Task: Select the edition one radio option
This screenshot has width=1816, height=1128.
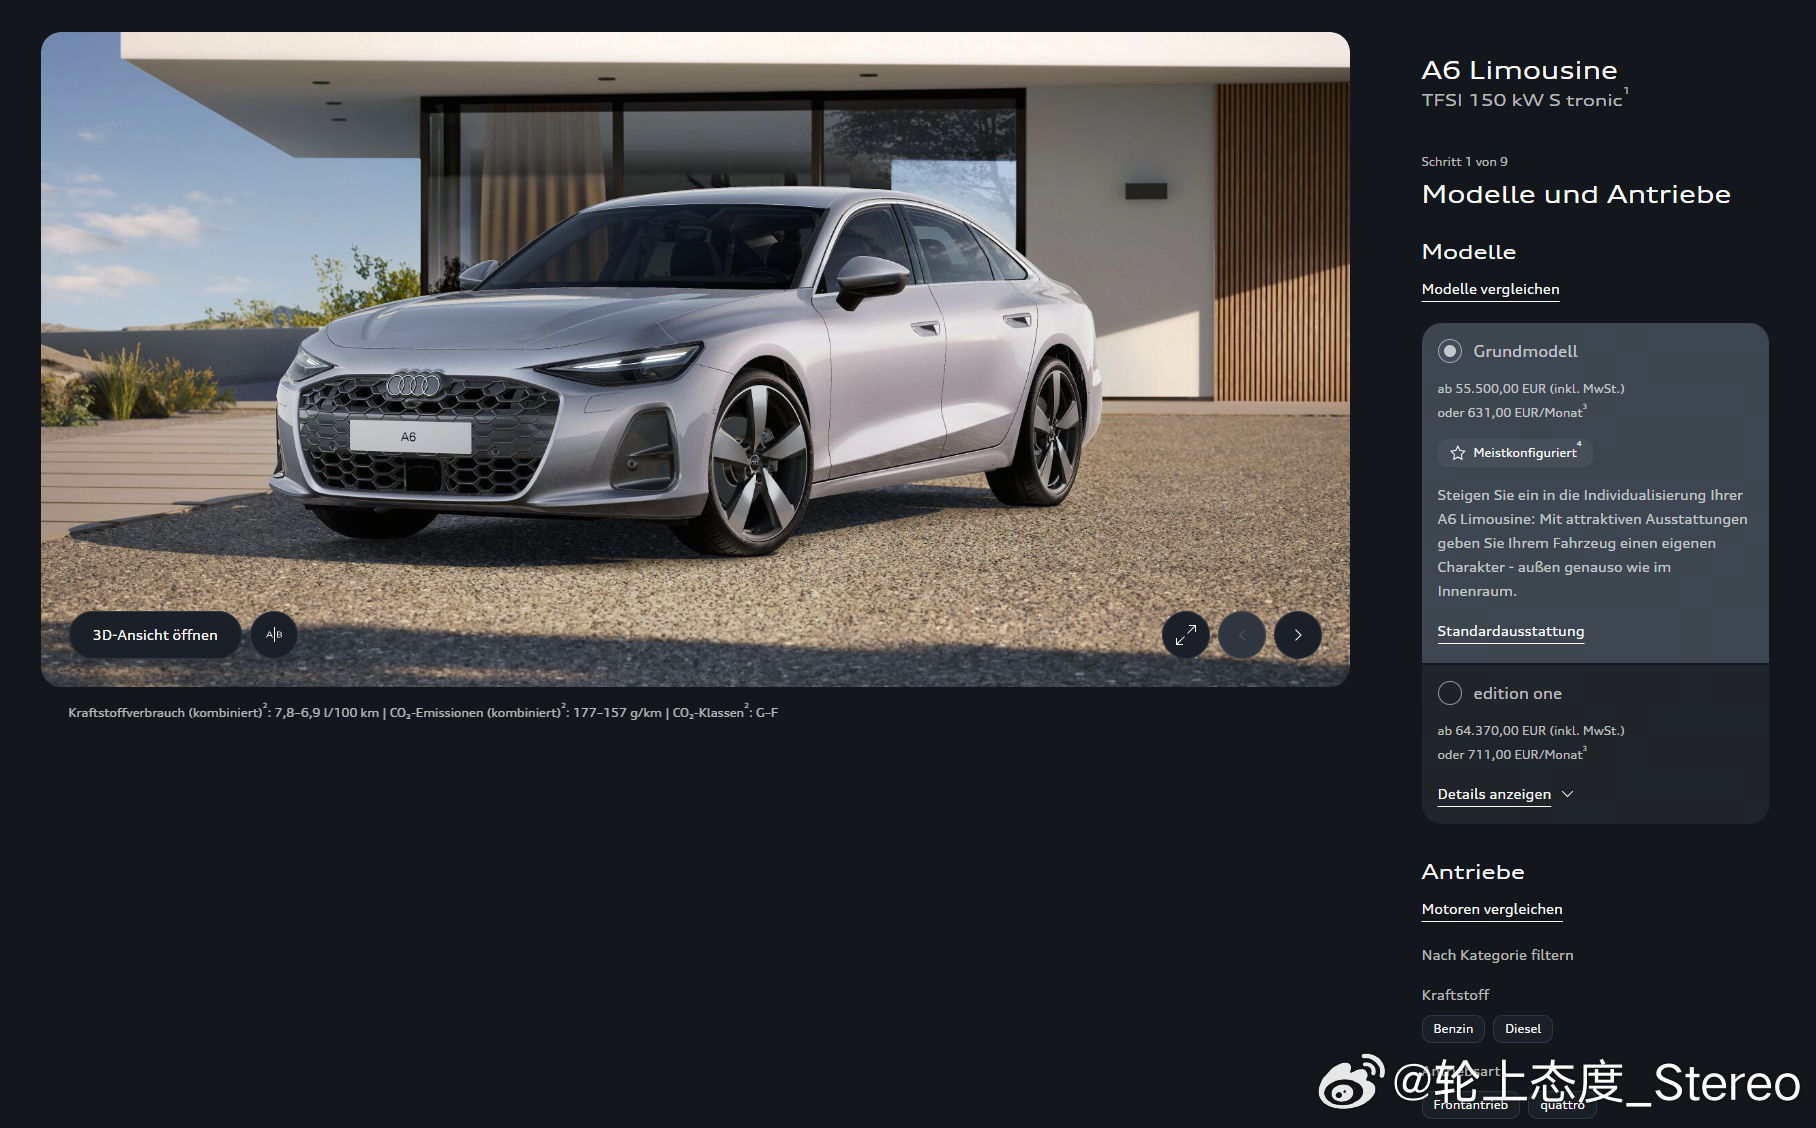Action: coord(1450,693)
